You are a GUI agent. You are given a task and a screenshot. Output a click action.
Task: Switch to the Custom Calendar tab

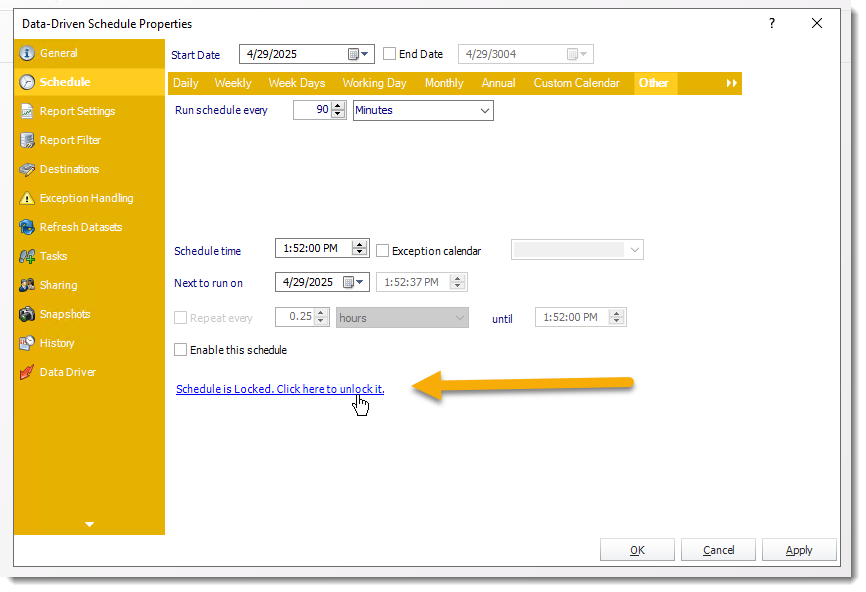click(577, 83)
